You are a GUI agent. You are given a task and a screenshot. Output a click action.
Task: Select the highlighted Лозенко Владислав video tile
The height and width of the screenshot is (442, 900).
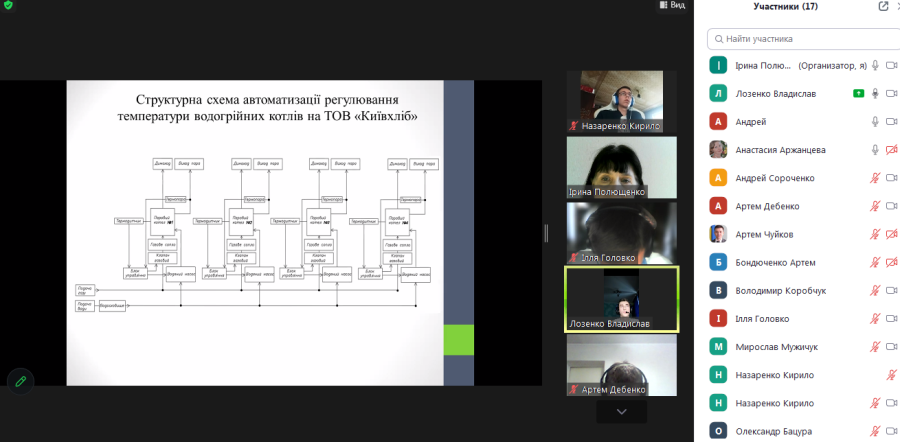pyautogui.click(x=622, y=299)
